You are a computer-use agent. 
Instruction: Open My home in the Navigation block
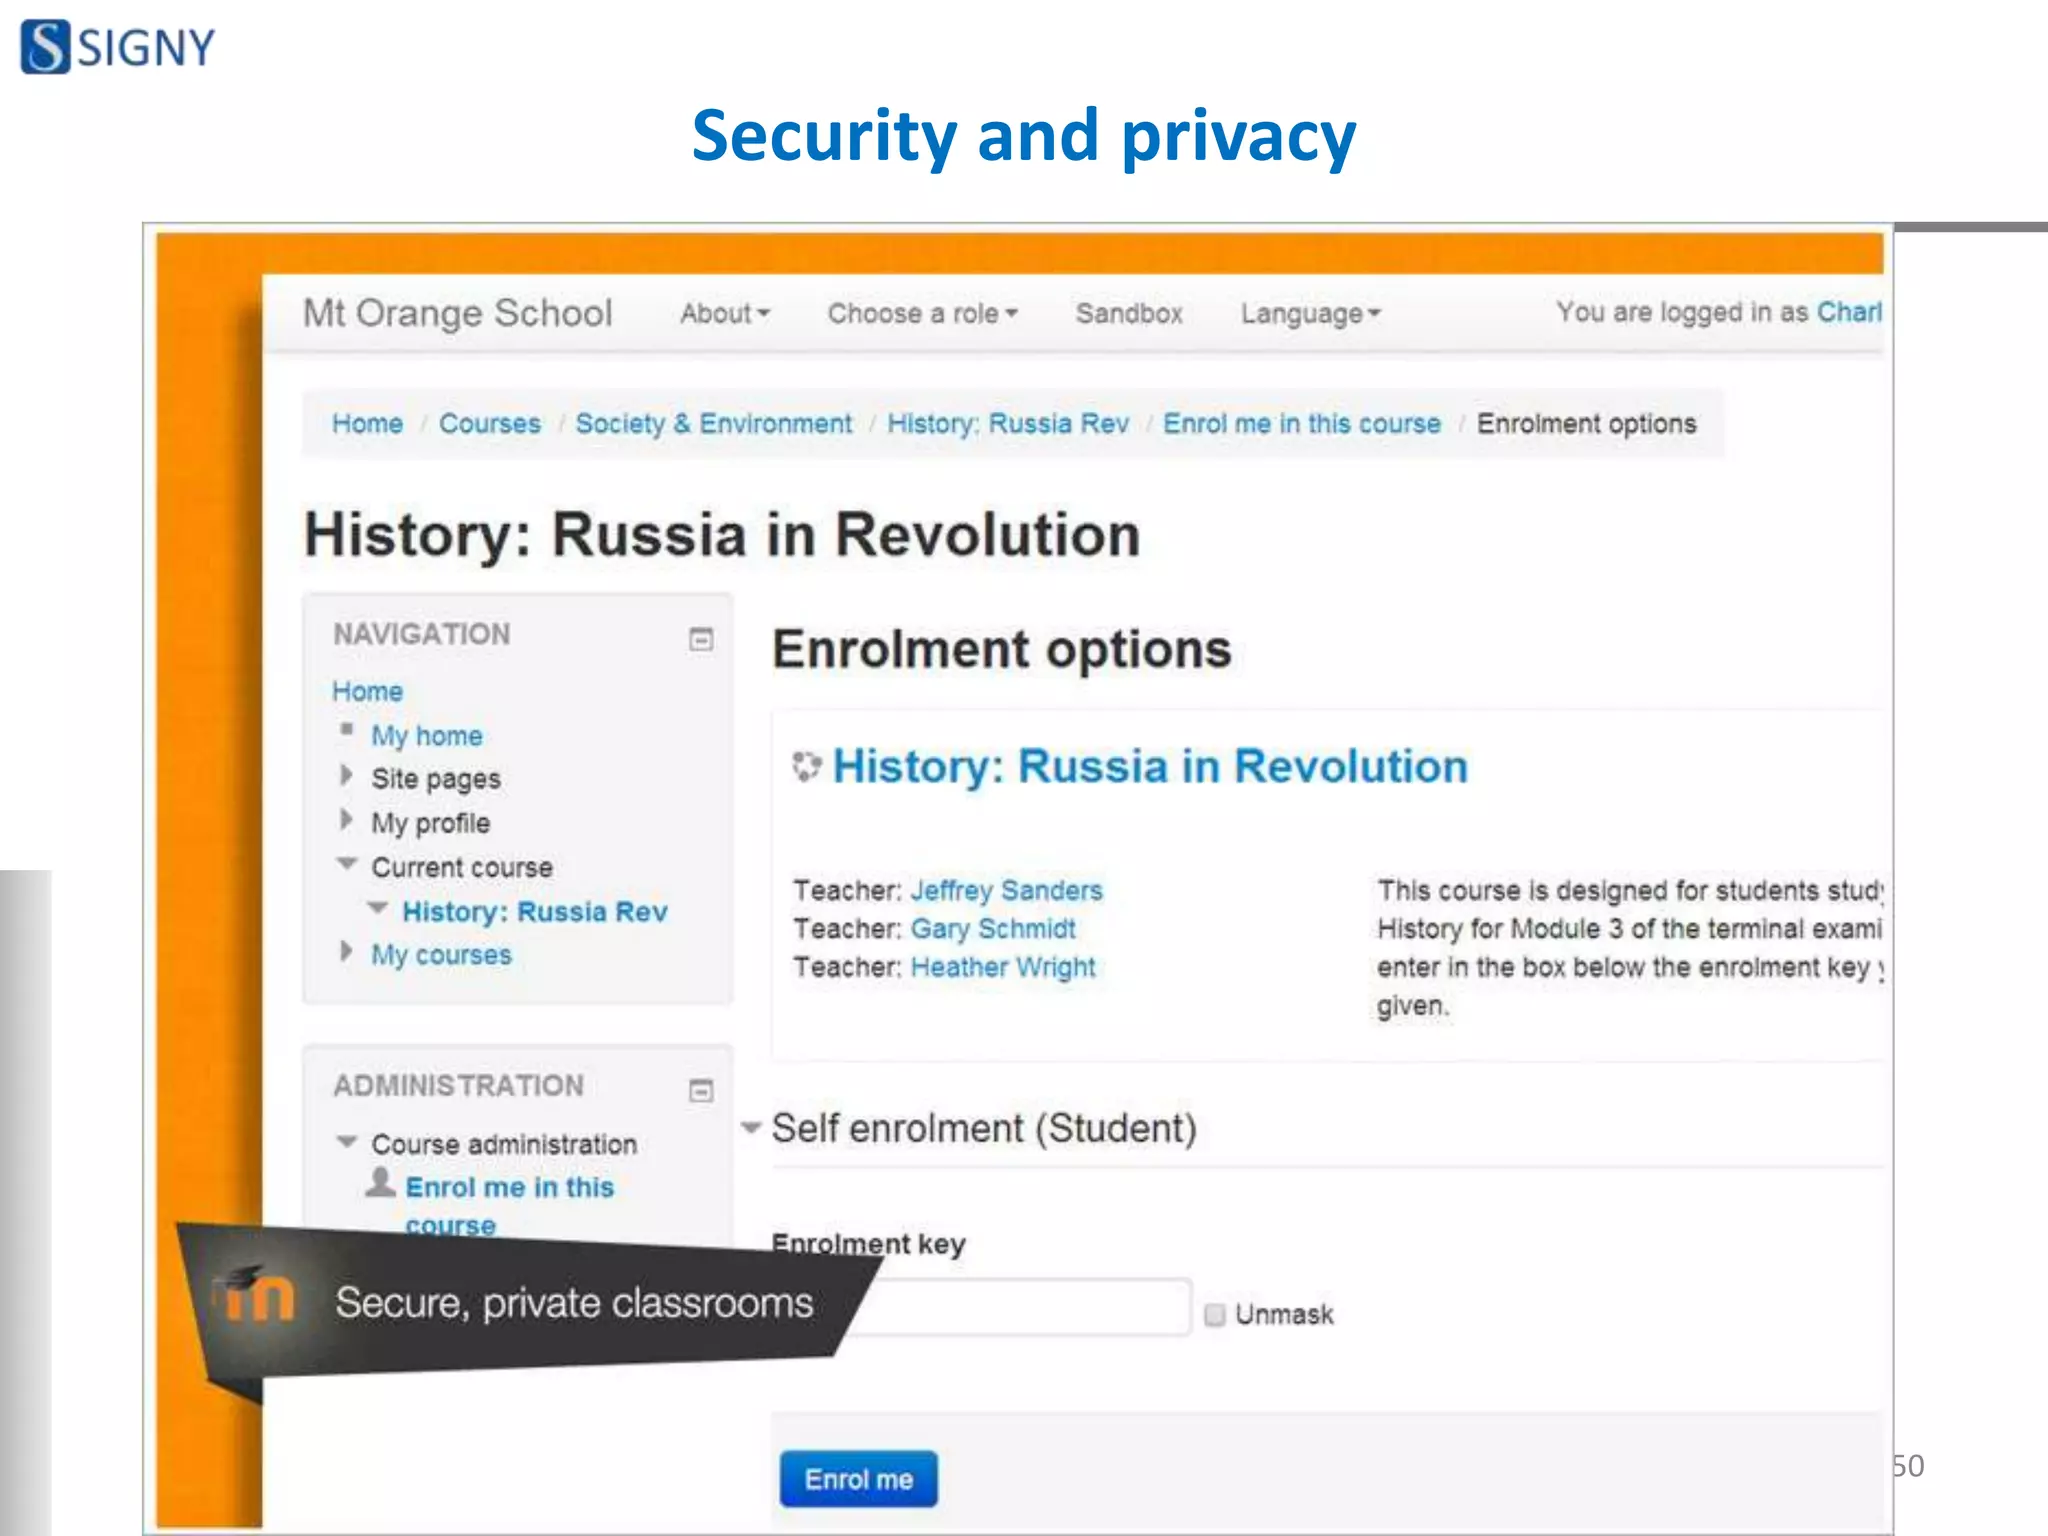pos(427,736)
